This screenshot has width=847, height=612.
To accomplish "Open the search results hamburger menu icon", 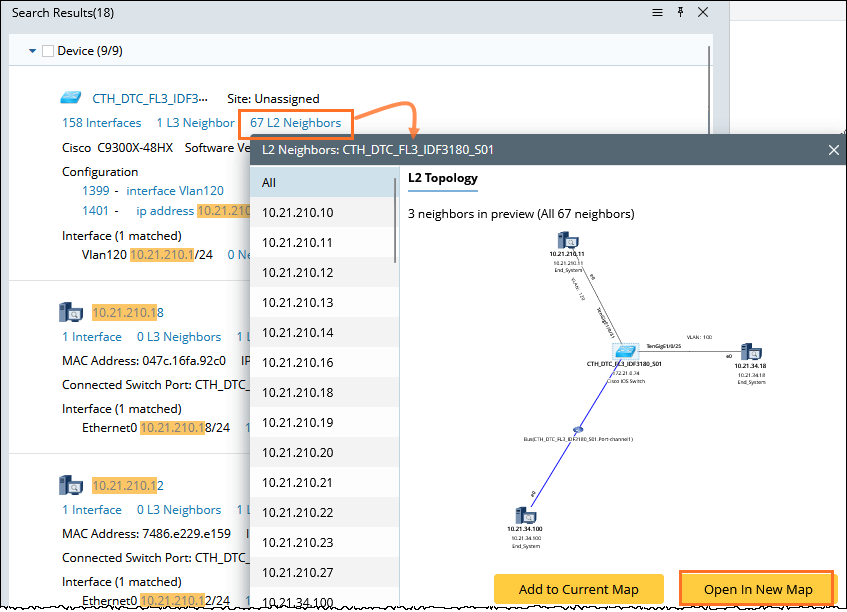I will tap(657, 12).
